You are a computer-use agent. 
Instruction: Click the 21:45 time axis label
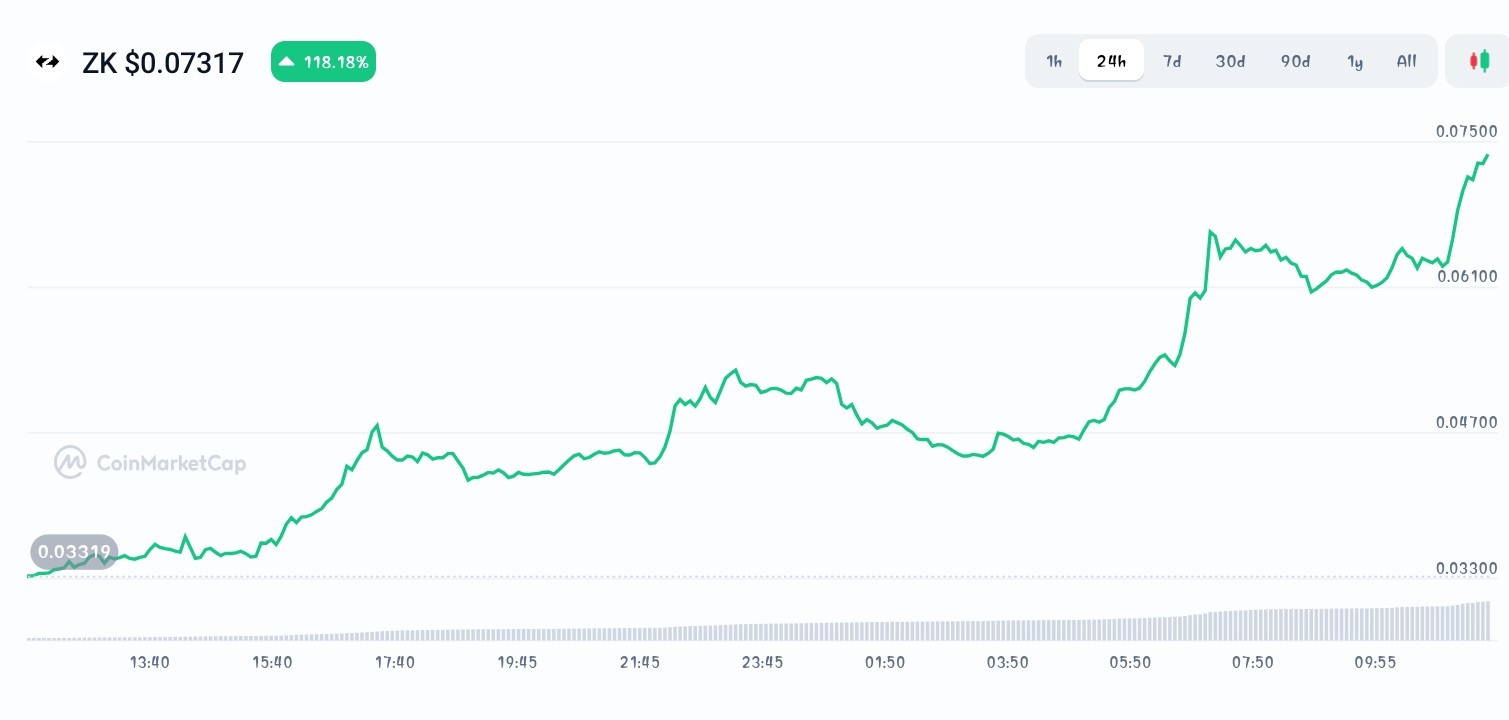click(639, 662)
